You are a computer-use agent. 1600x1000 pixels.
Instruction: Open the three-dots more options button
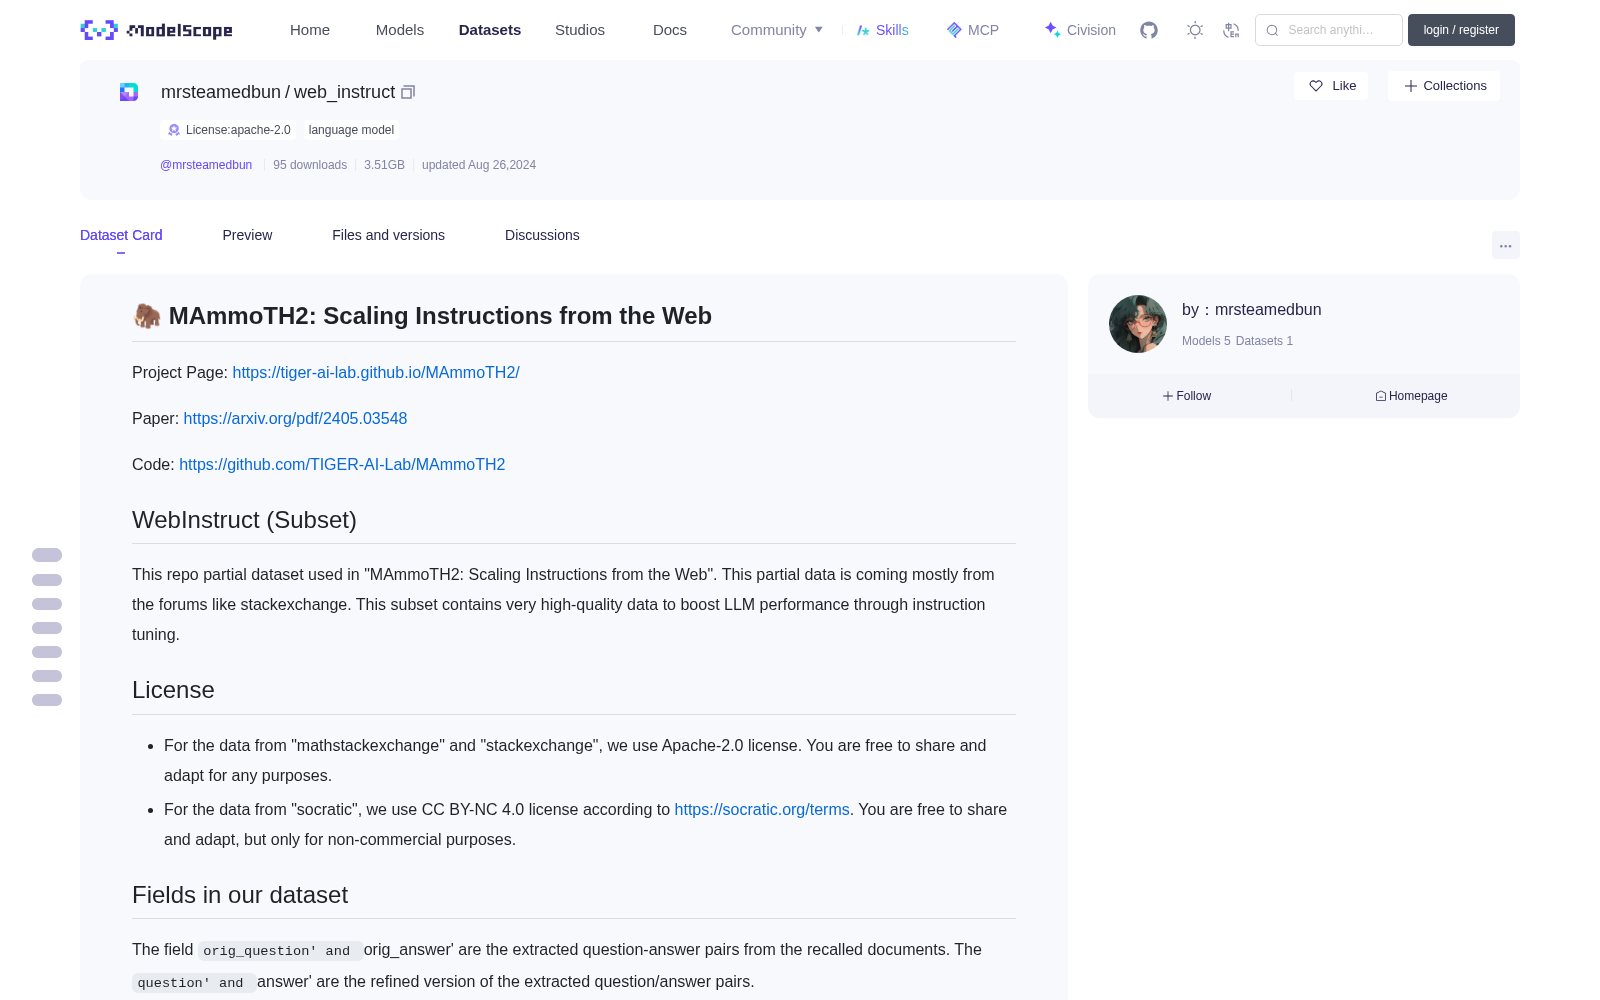[1505, 245]
